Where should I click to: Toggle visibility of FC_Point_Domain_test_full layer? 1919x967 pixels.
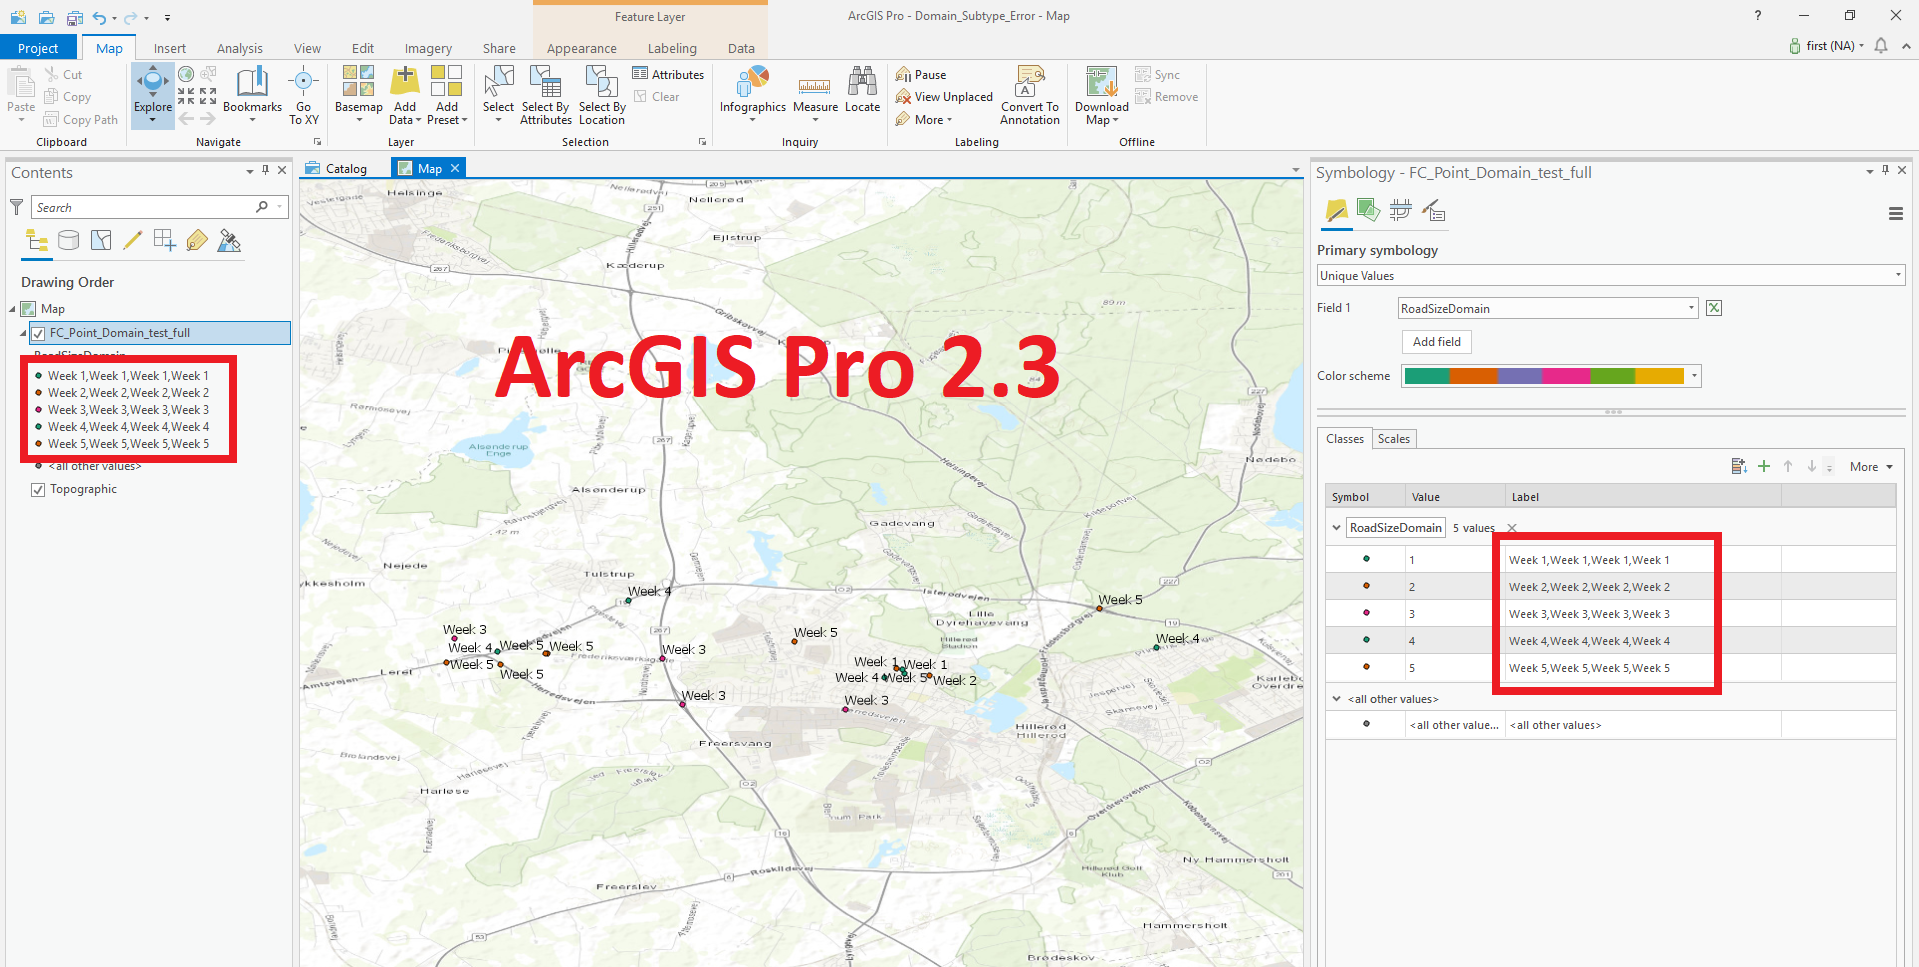[38, 333]
